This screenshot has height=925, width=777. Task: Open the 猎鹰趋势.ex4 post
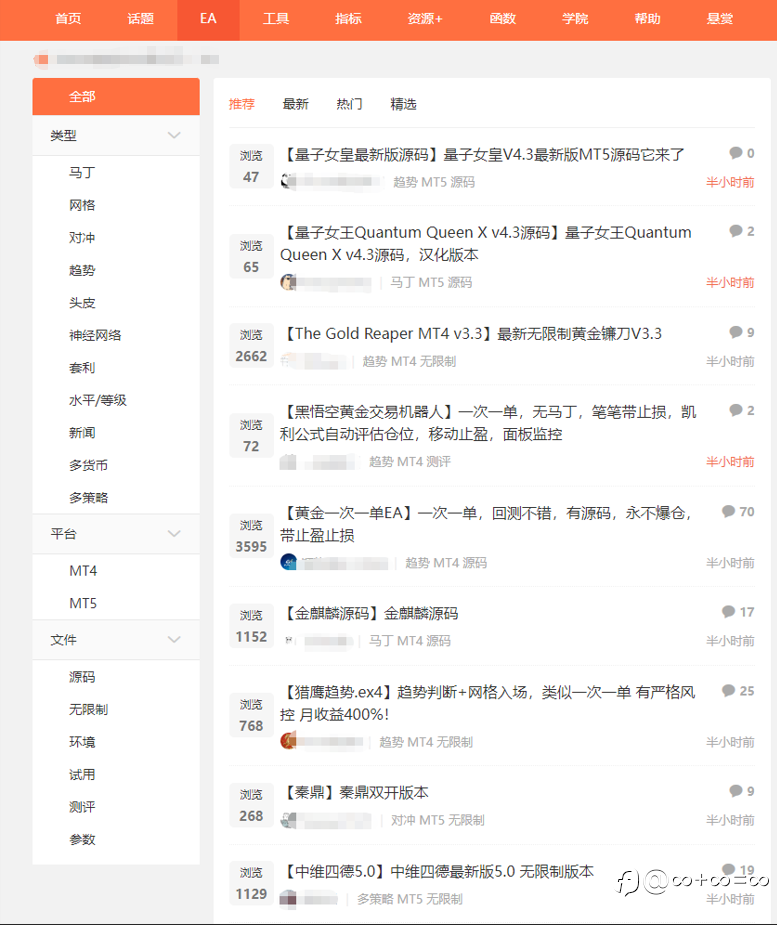(x=488, y=703)
